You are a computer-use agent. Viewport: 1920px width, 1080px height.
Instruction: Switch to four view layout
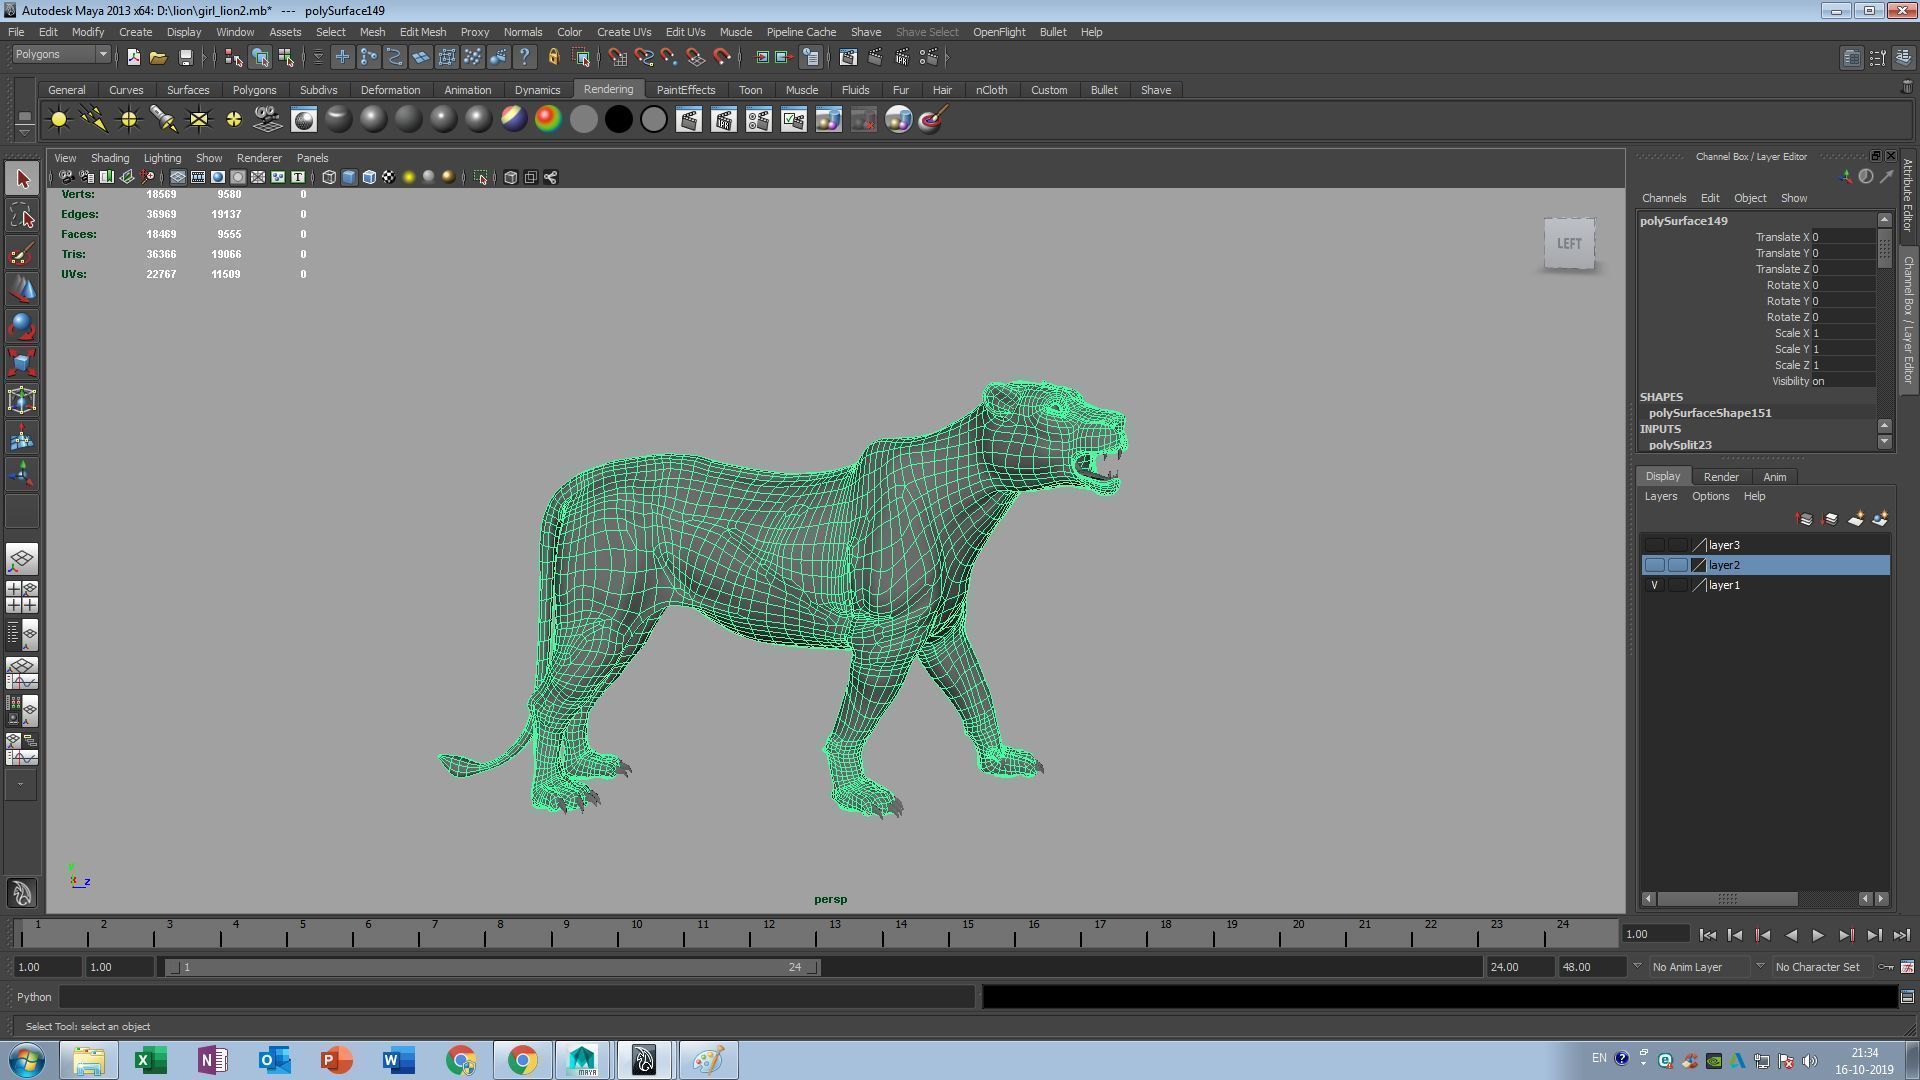click(22, 596)
